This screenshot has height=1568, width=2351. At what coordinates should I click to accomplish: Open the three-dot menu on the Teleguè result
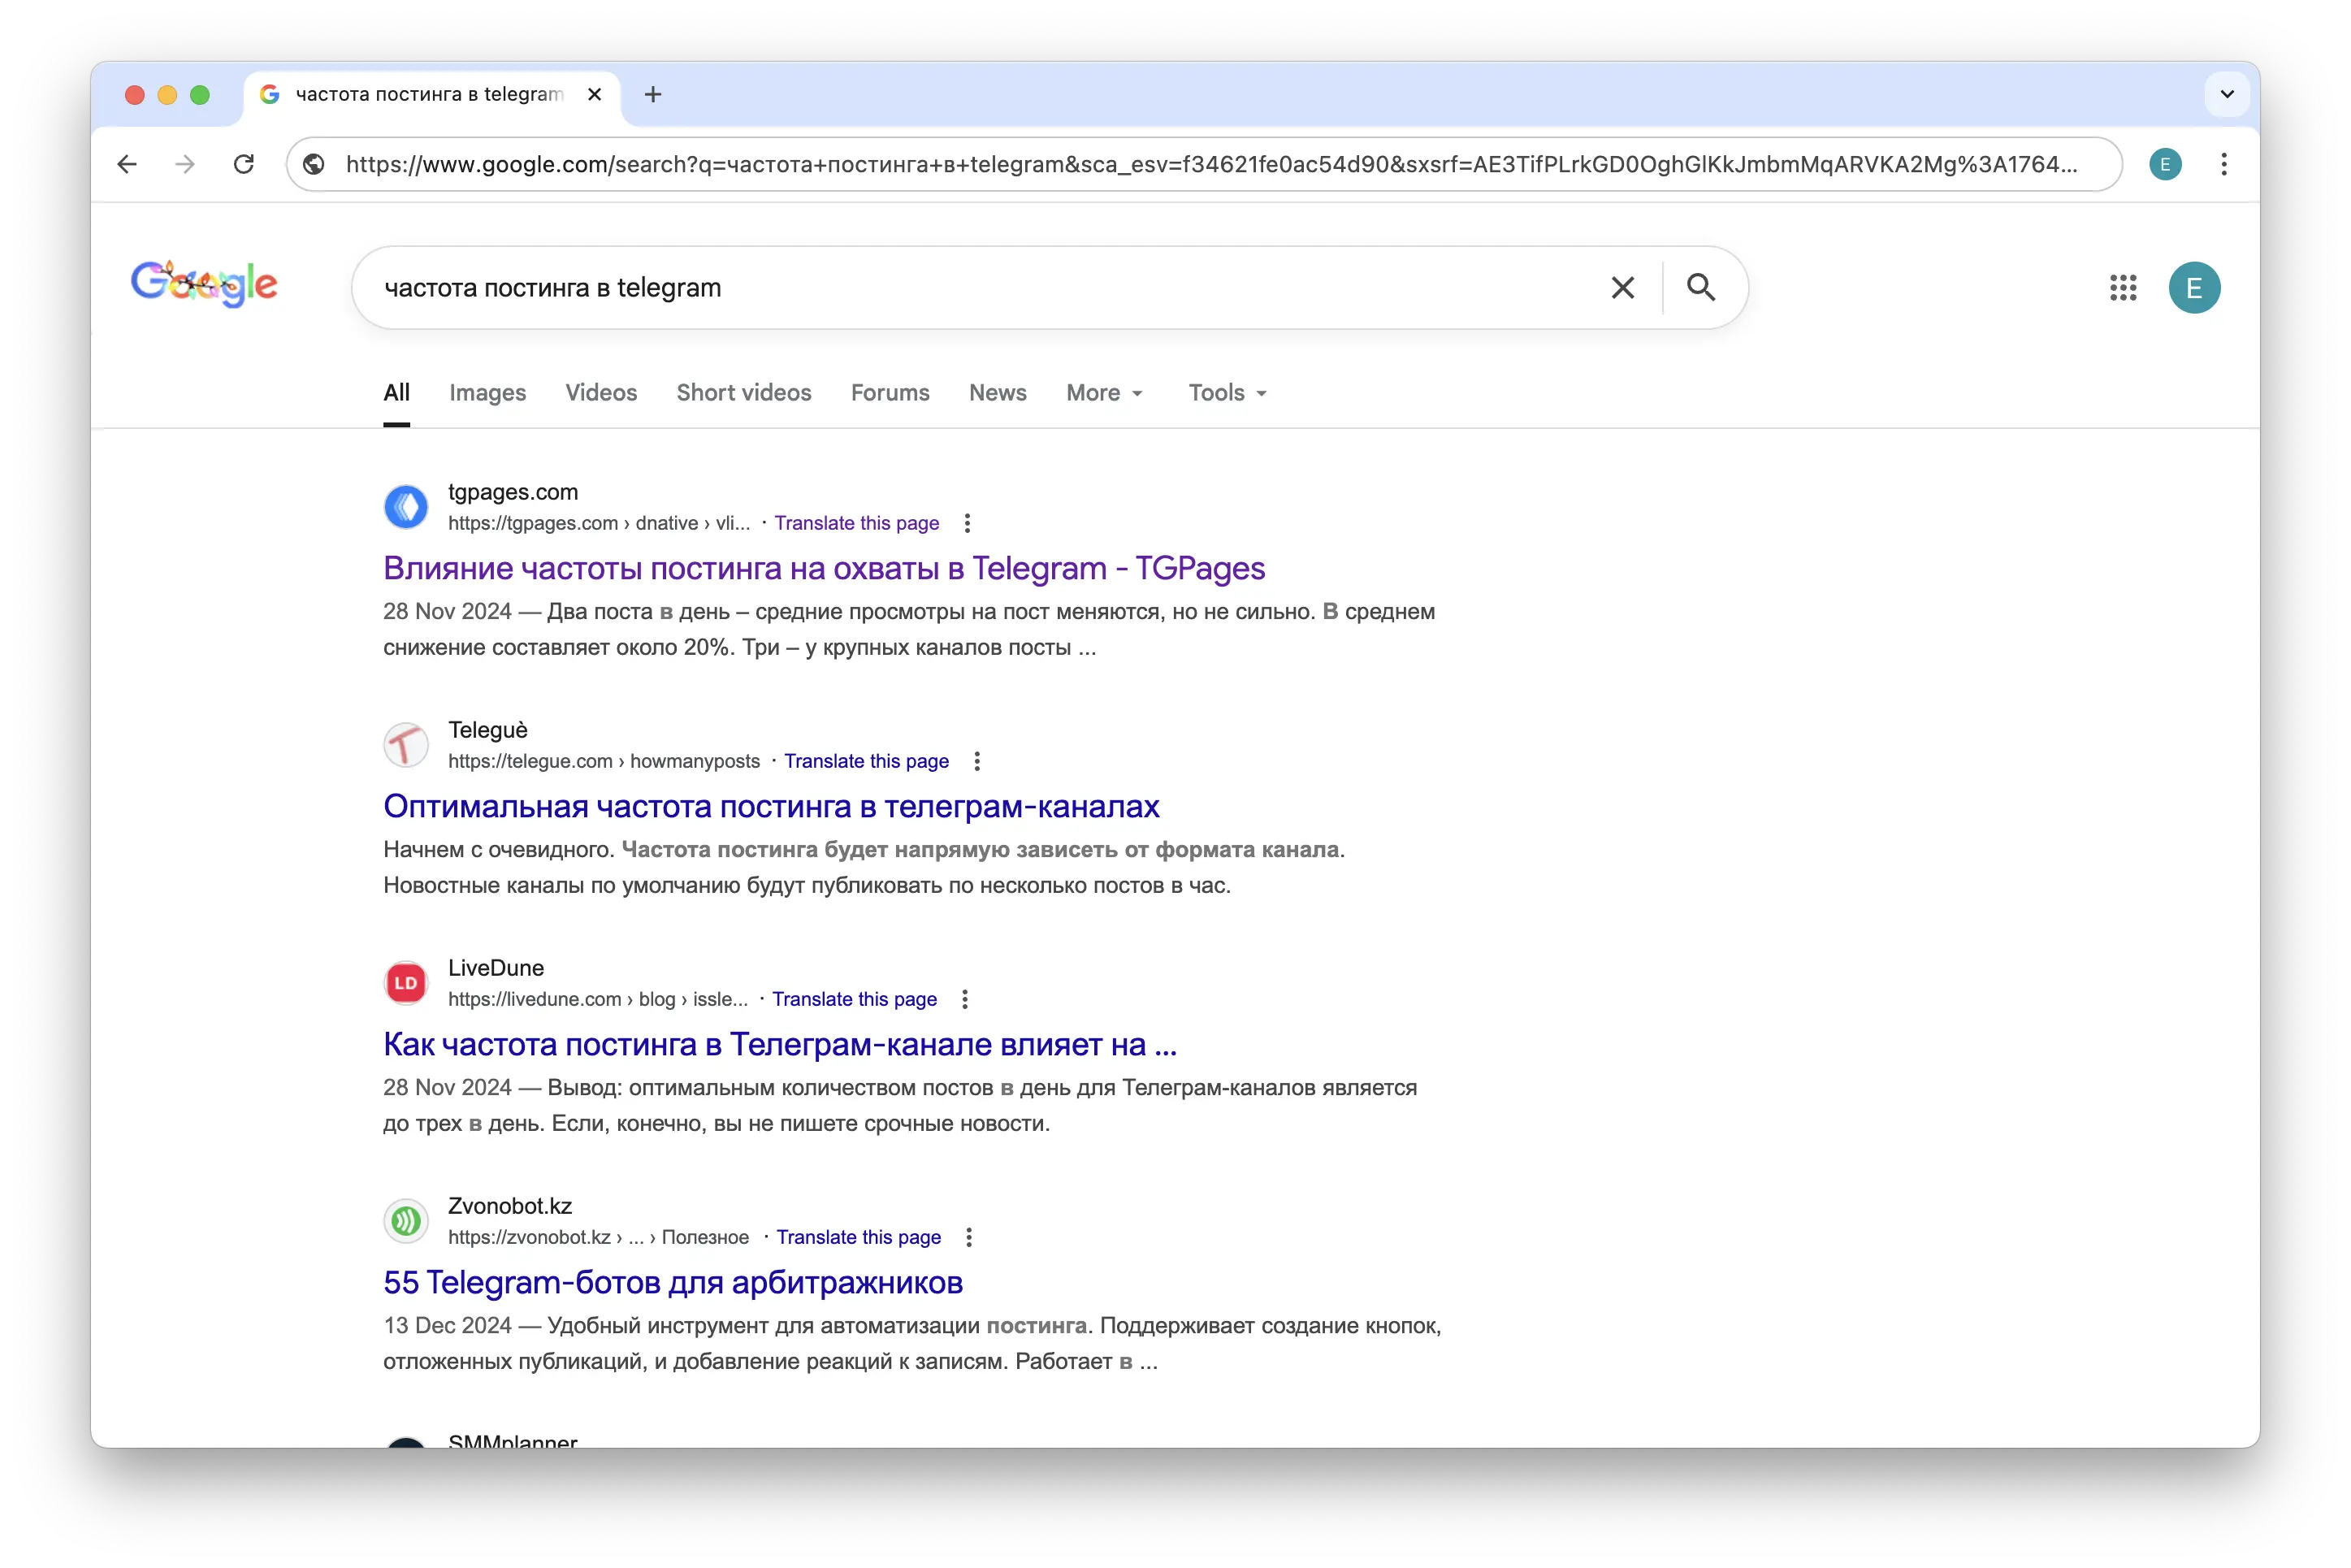click(977, 760)
